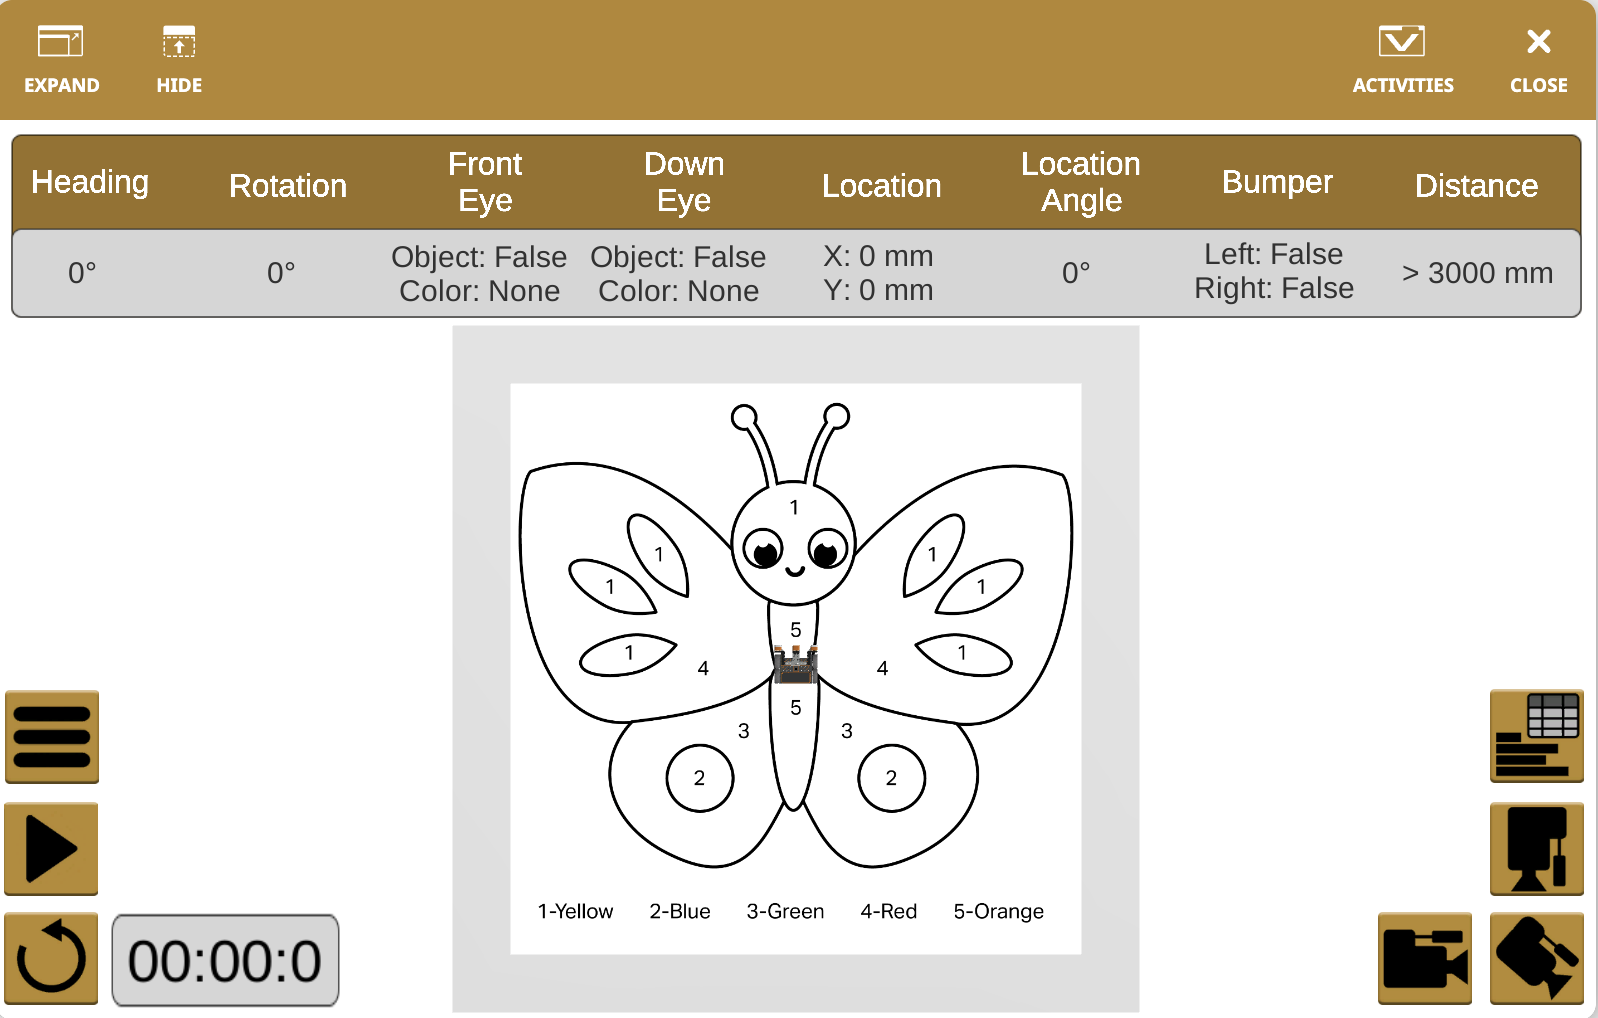This screenshot has height=1018, width=1598.
Task: Reset the playground with circular arrow
Action: (52, 958)
